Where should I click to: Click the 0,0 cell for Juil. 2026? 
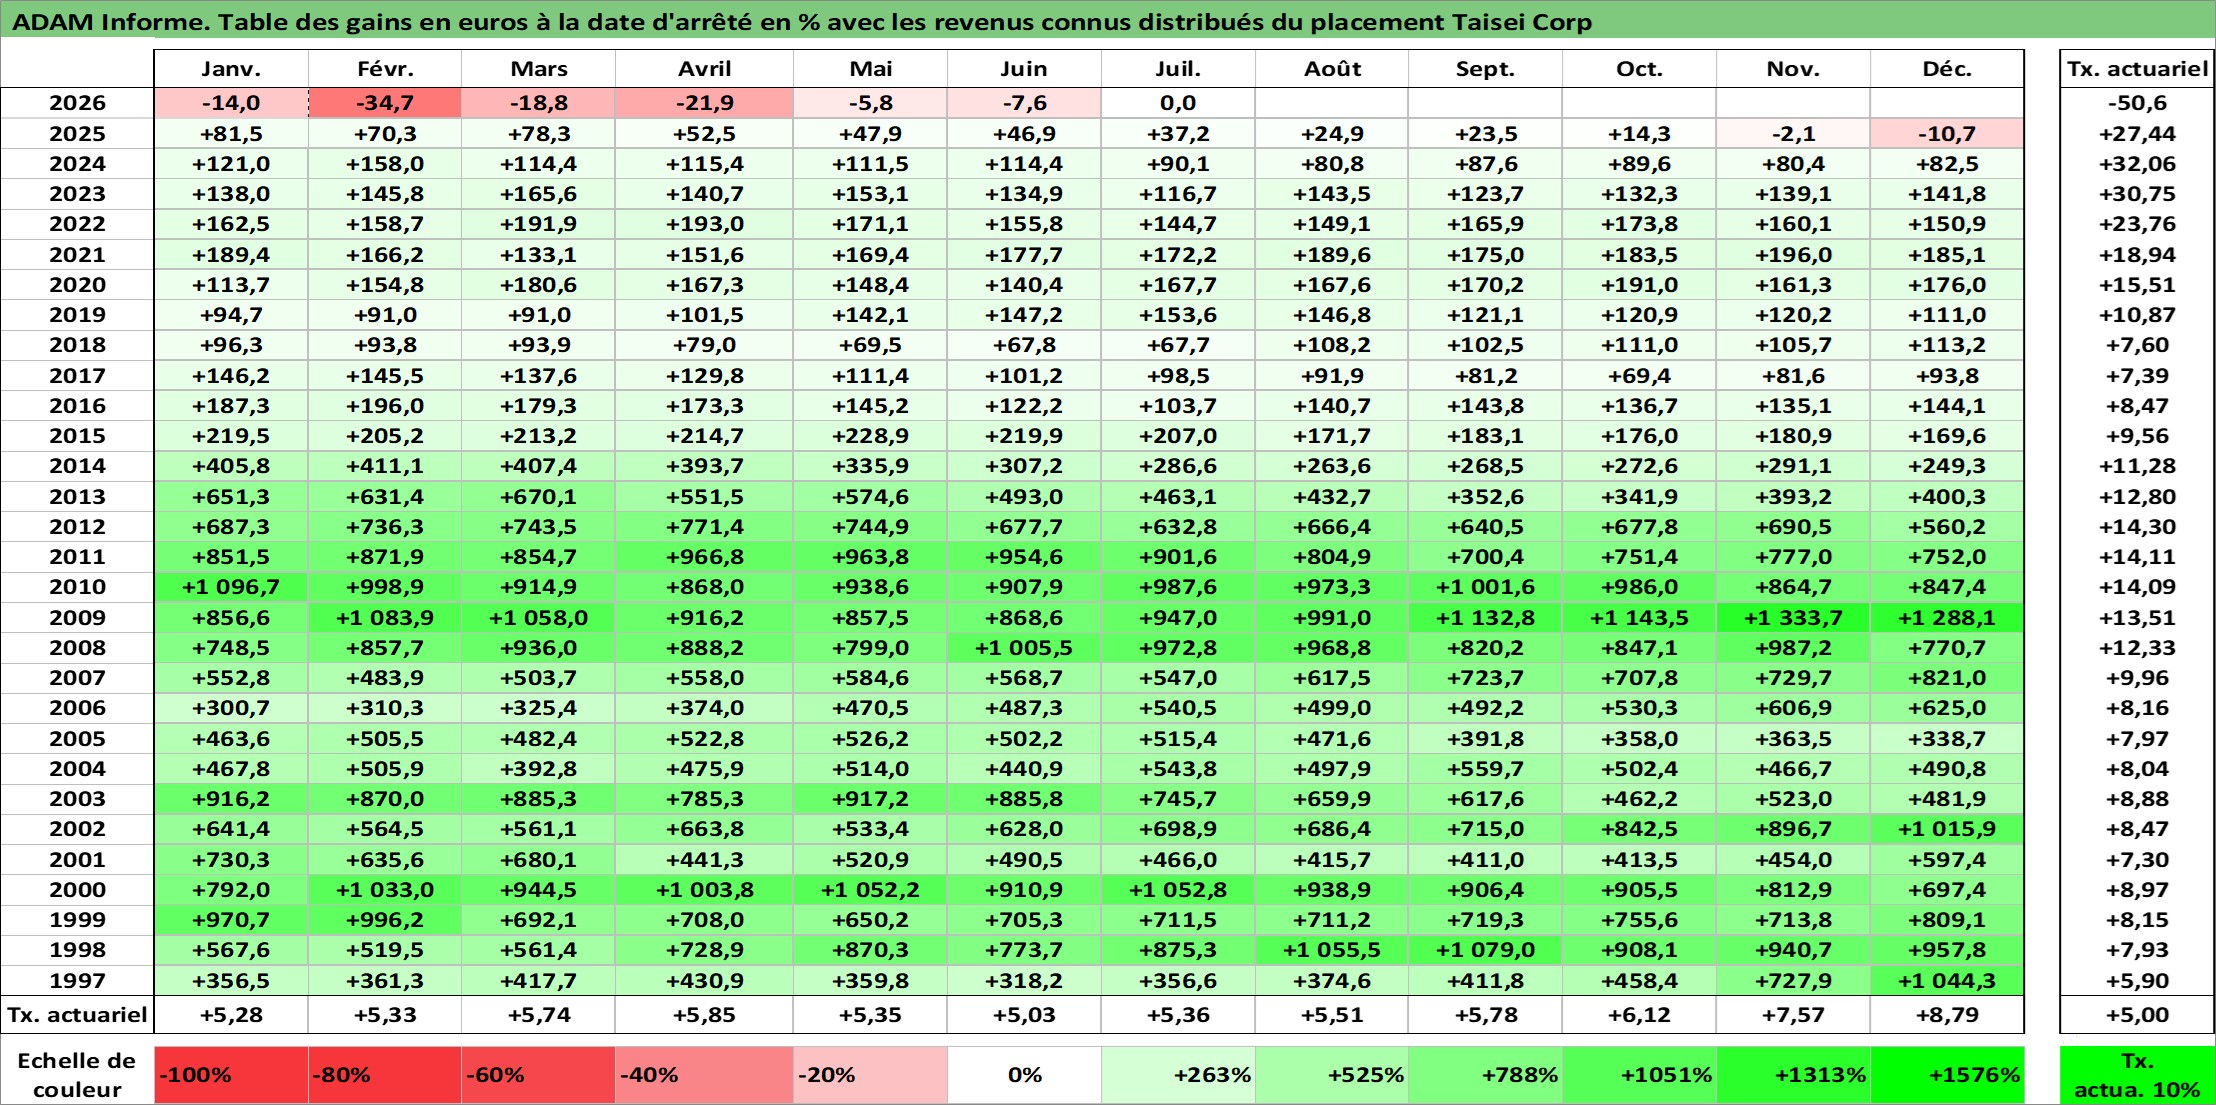click(x=1178, y=103)
